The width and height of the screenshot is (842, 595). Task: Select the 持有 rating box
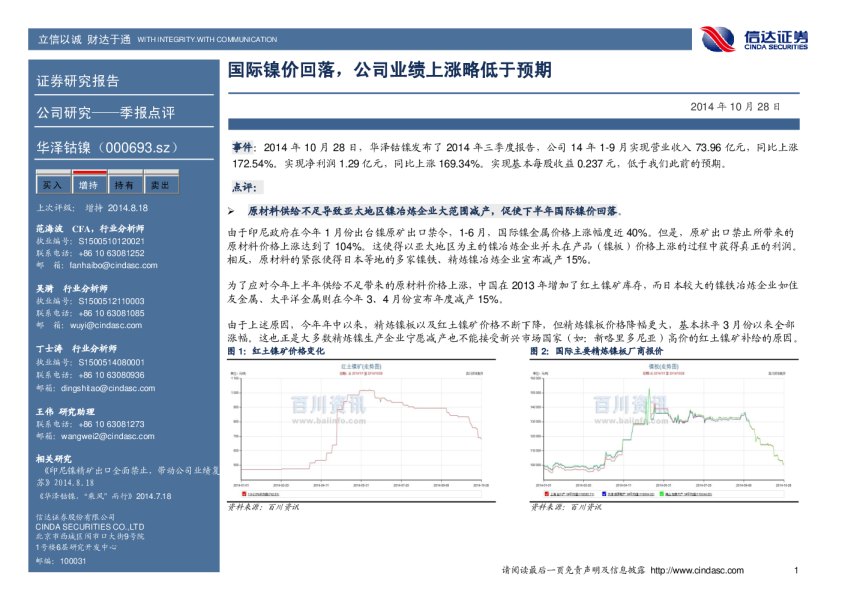124,186
